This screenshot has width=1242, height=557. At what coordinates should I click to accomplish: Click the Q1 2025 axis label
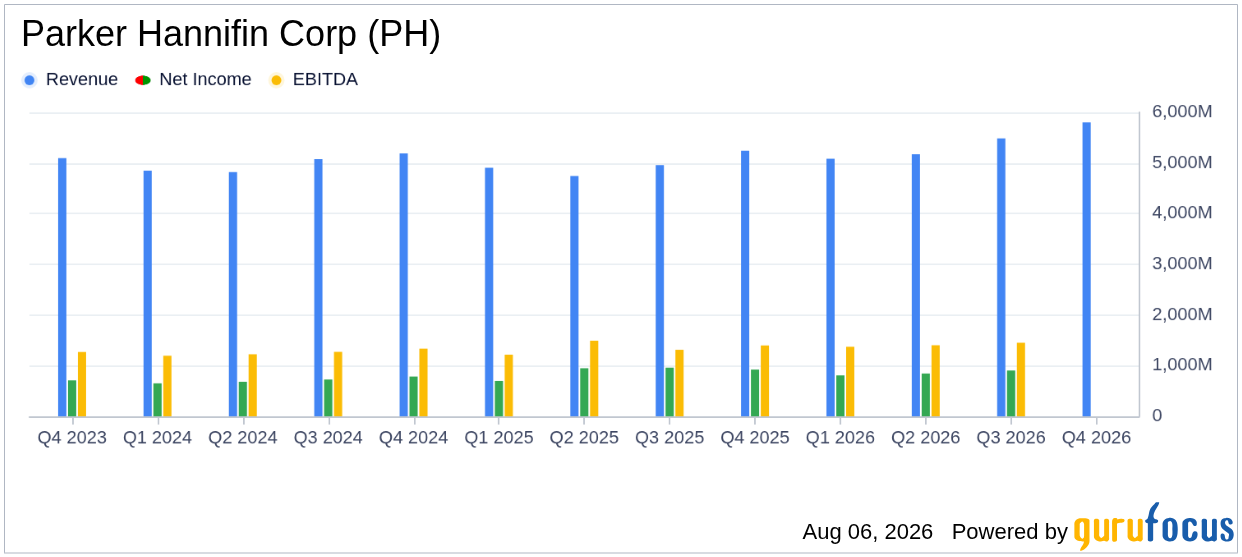[499, 438]
